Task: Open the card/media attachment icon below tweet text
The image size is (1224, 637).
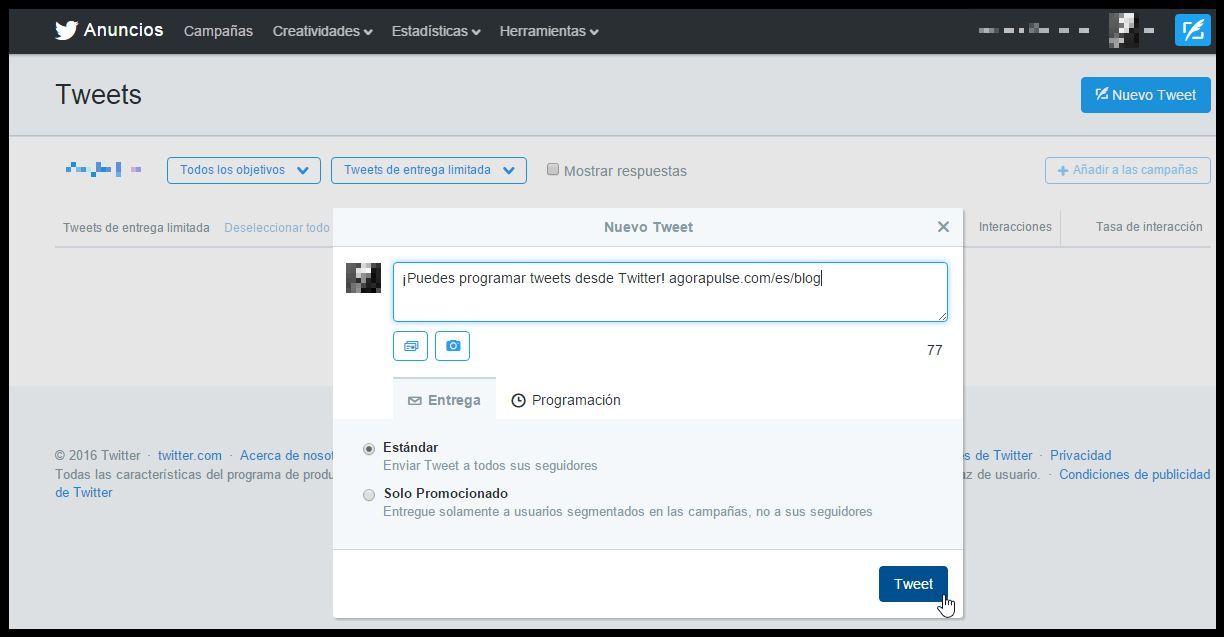Action: 410,346
